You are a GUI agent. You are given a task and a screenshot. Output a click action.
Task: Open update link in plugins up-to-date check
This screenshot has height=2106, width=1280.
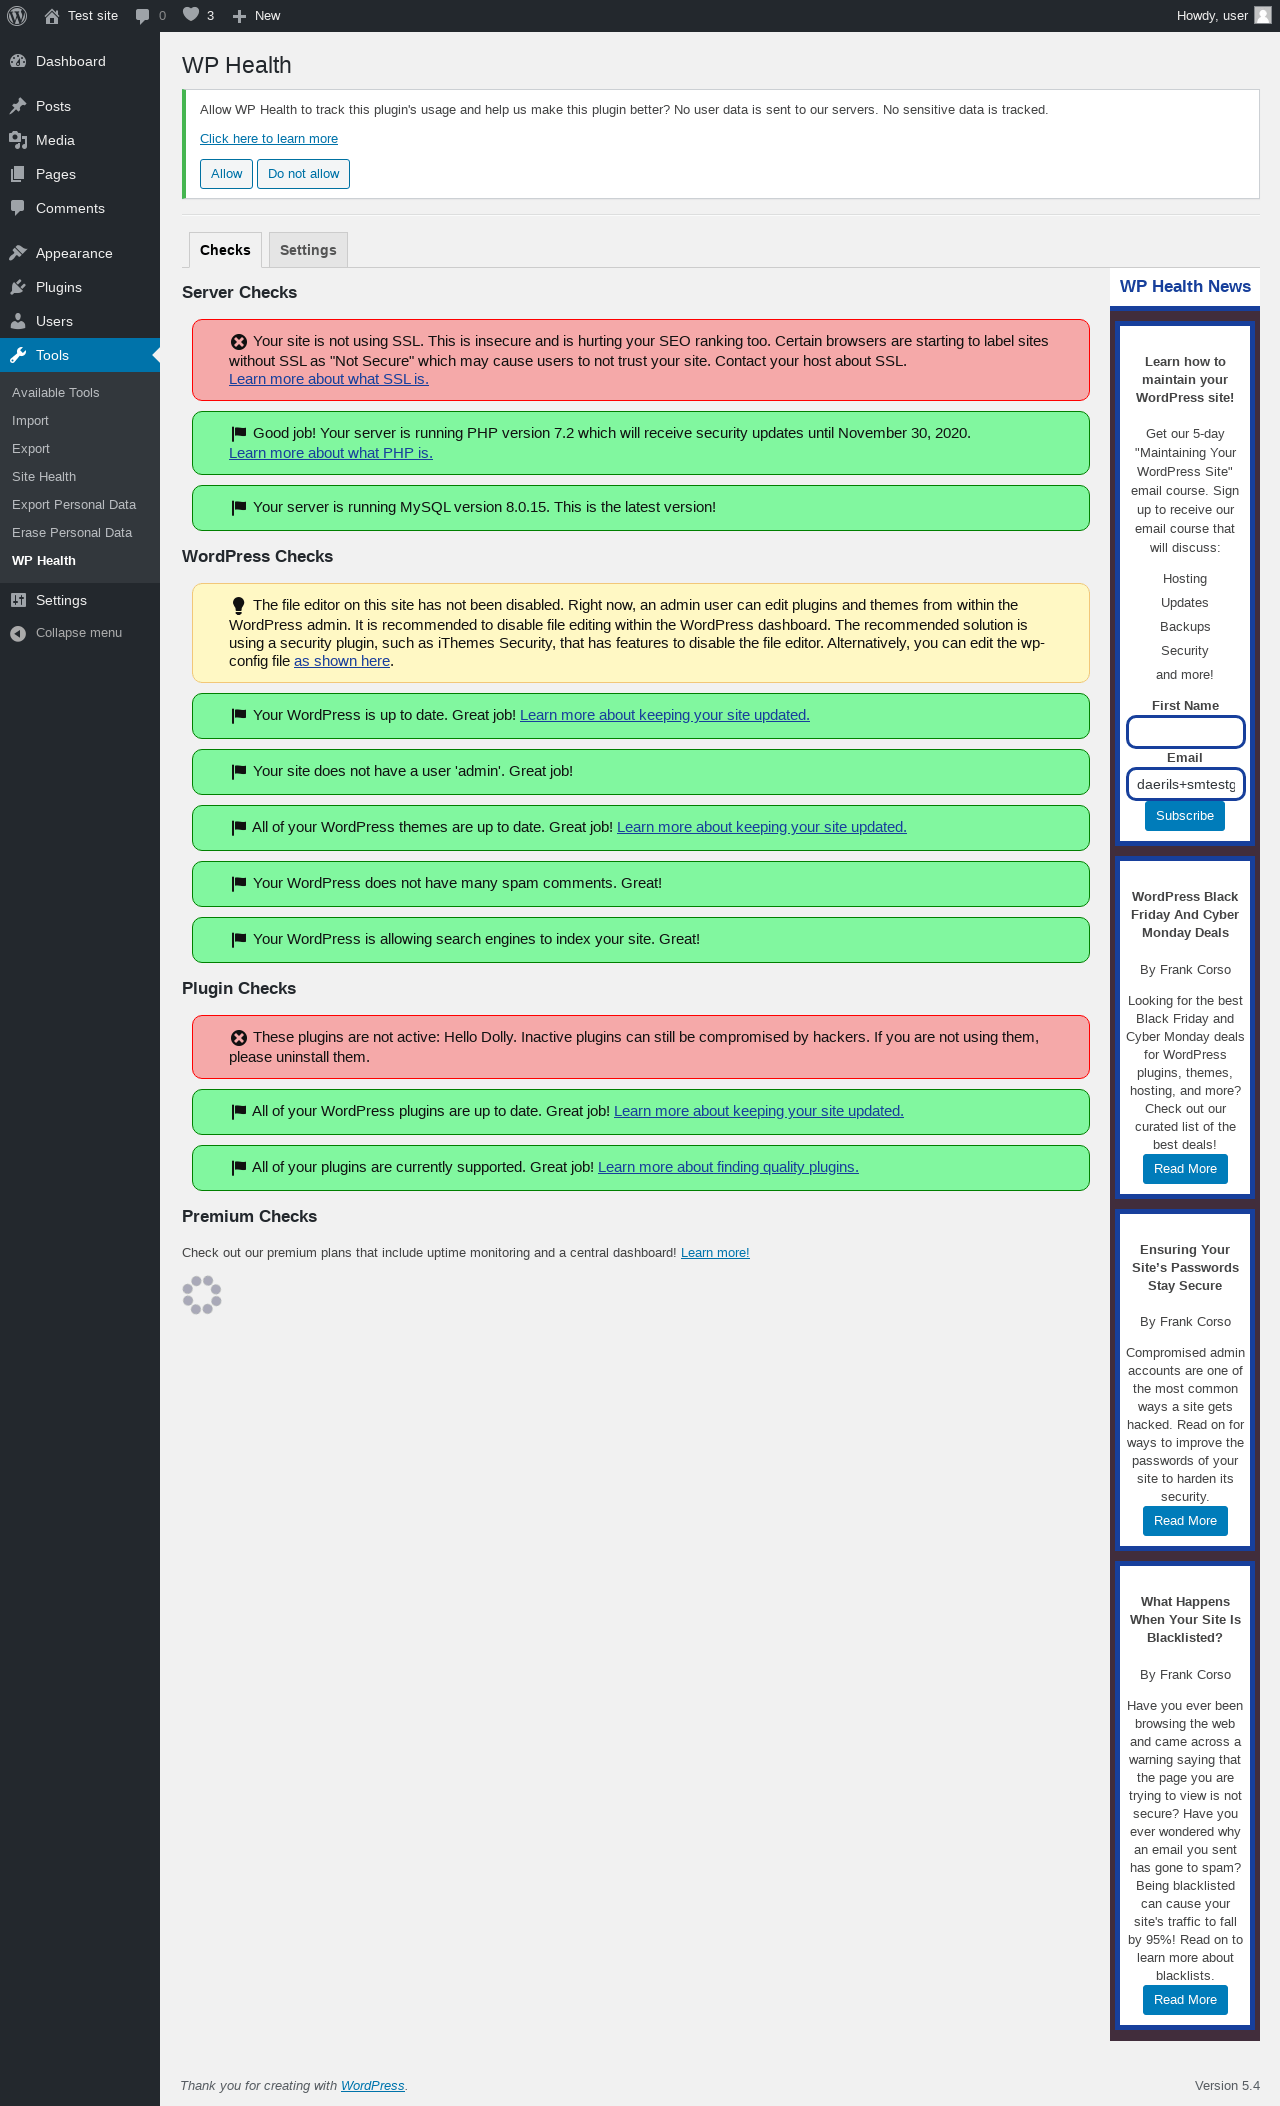[x=759, y=1111]
